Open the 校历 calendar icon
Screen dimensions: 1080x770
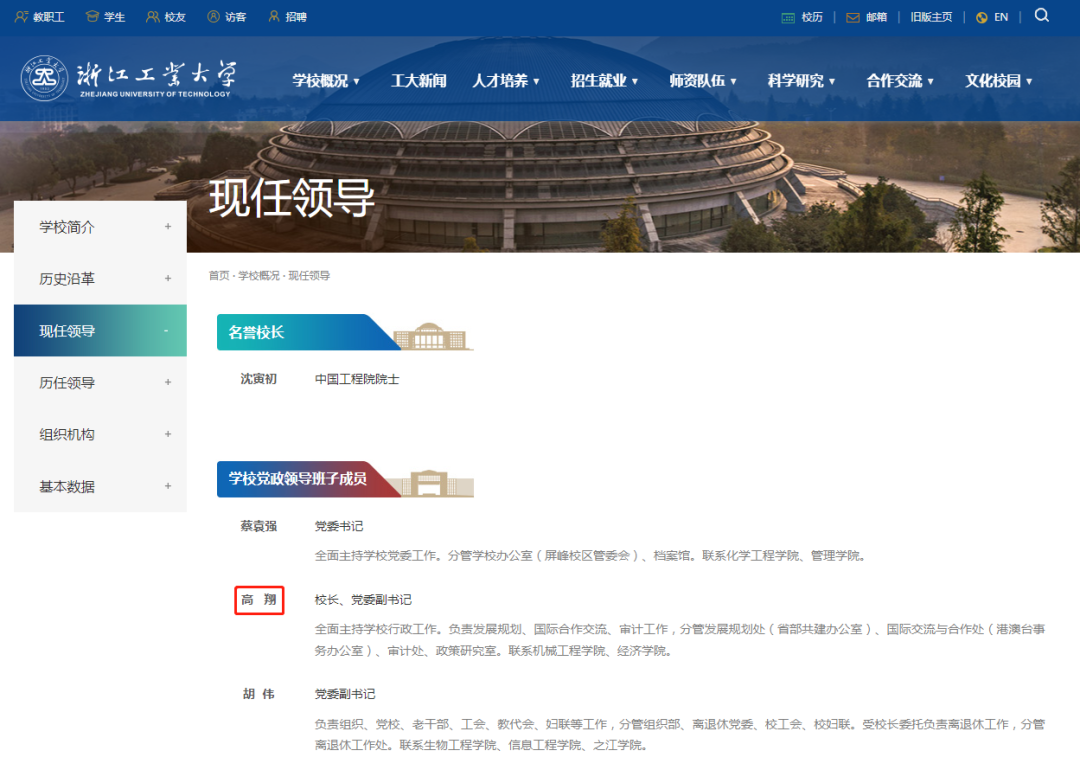(789, 17)
